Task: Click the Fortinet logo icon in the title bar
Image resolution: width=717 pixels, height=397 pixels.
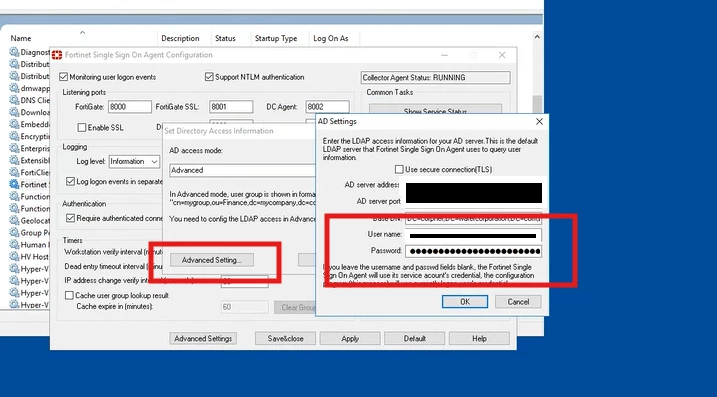Action: [x=57, y=55]
